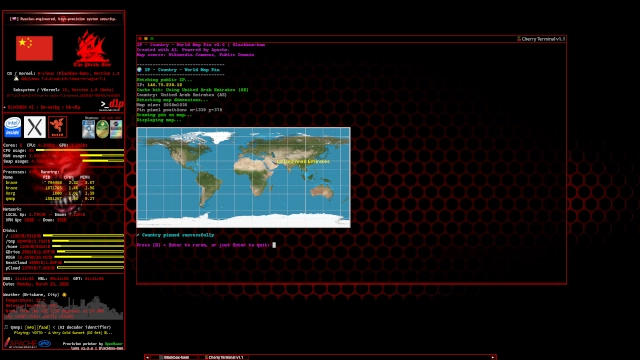Click the 'Drawing pin on map...' line
Viewport: 640px width, 360px height.
(x=164, y=115)
